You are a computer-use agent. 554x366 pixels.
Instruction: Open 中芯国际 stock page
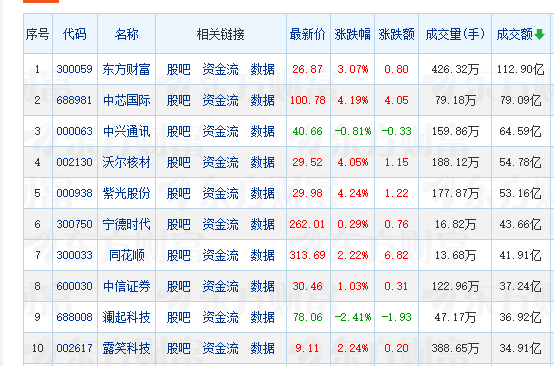126,100
